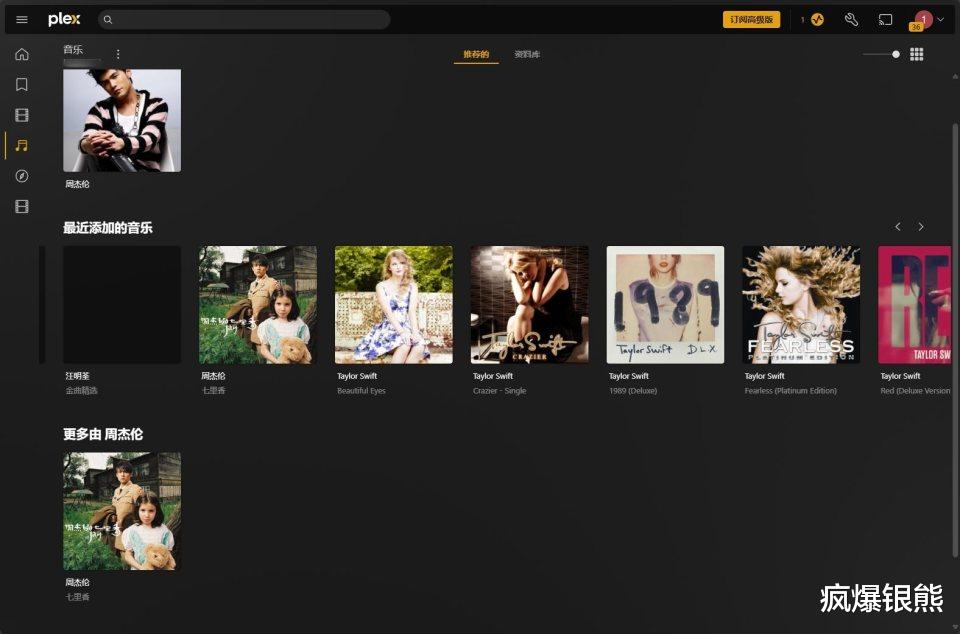Click the grid view layout icon
The height and width of the screenshot is (634, 960).
point(917,54)
